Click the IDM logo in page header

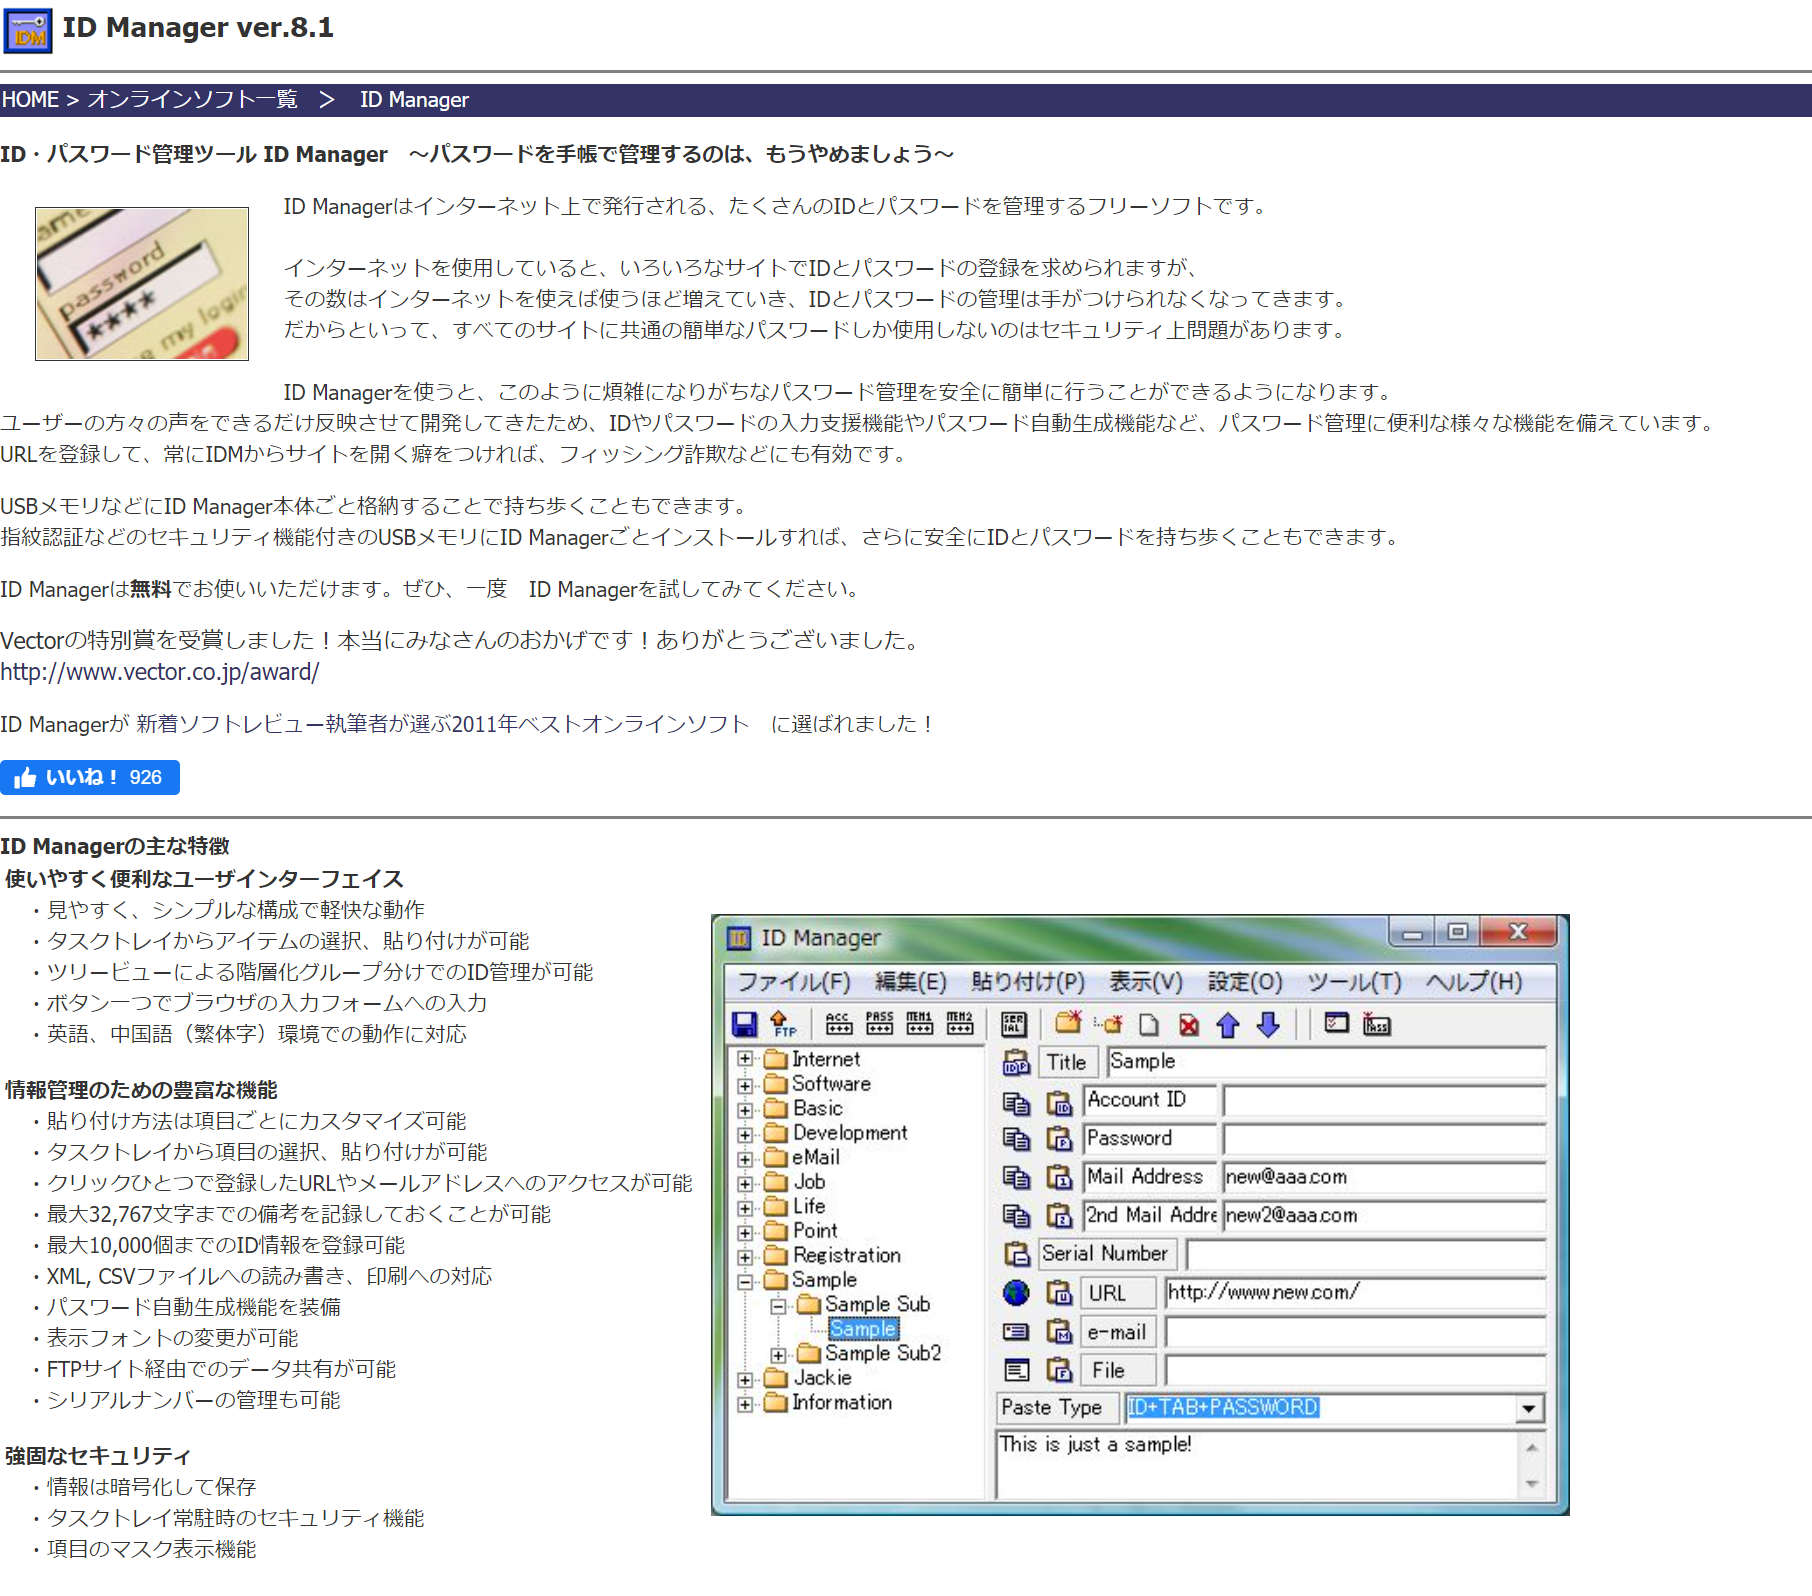pyautogui.click(x=28, y=31)
